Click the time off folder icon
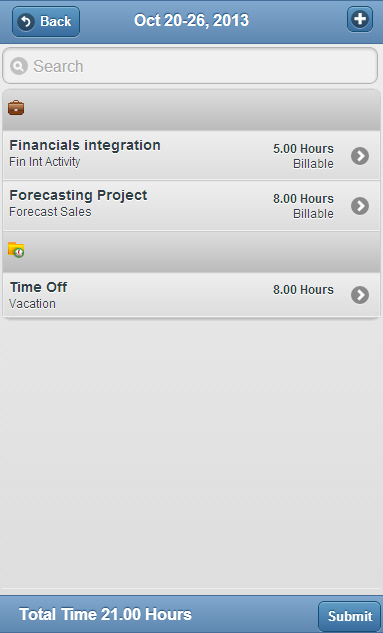This screenshot has width=383, height=633. 16,250
